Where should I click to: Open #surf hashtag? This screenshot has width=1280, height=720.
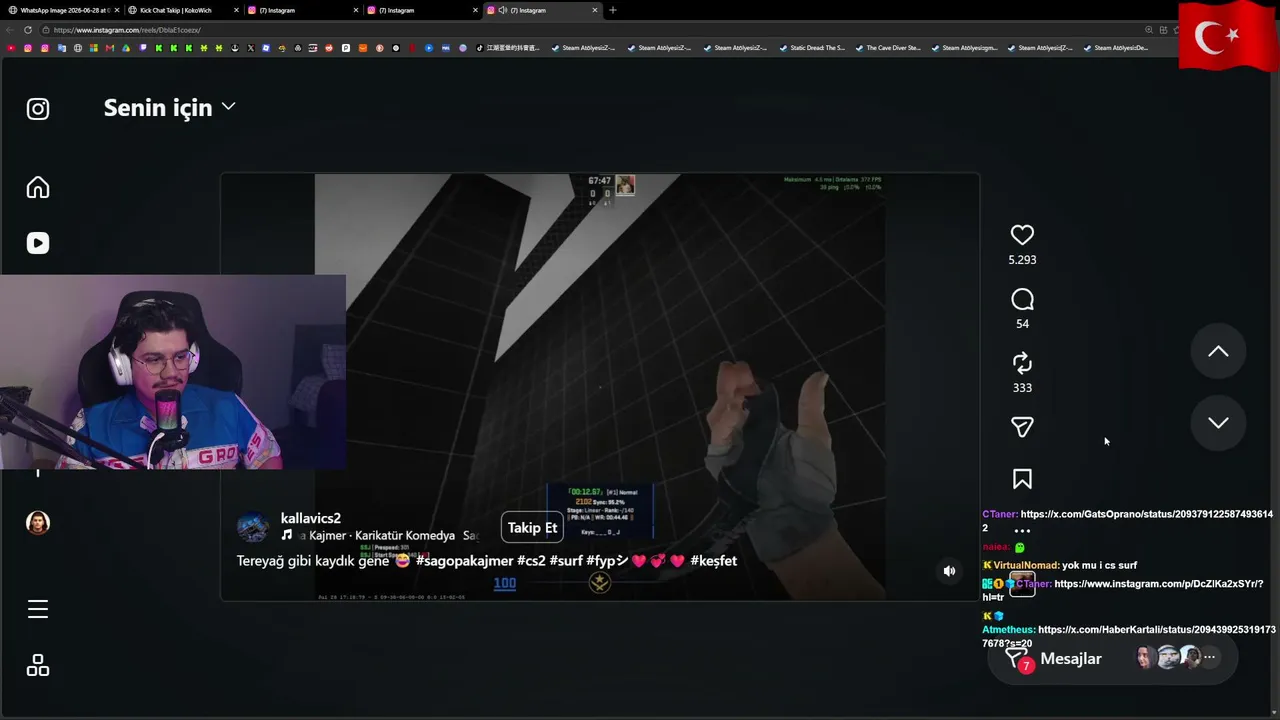coord(566,561)
